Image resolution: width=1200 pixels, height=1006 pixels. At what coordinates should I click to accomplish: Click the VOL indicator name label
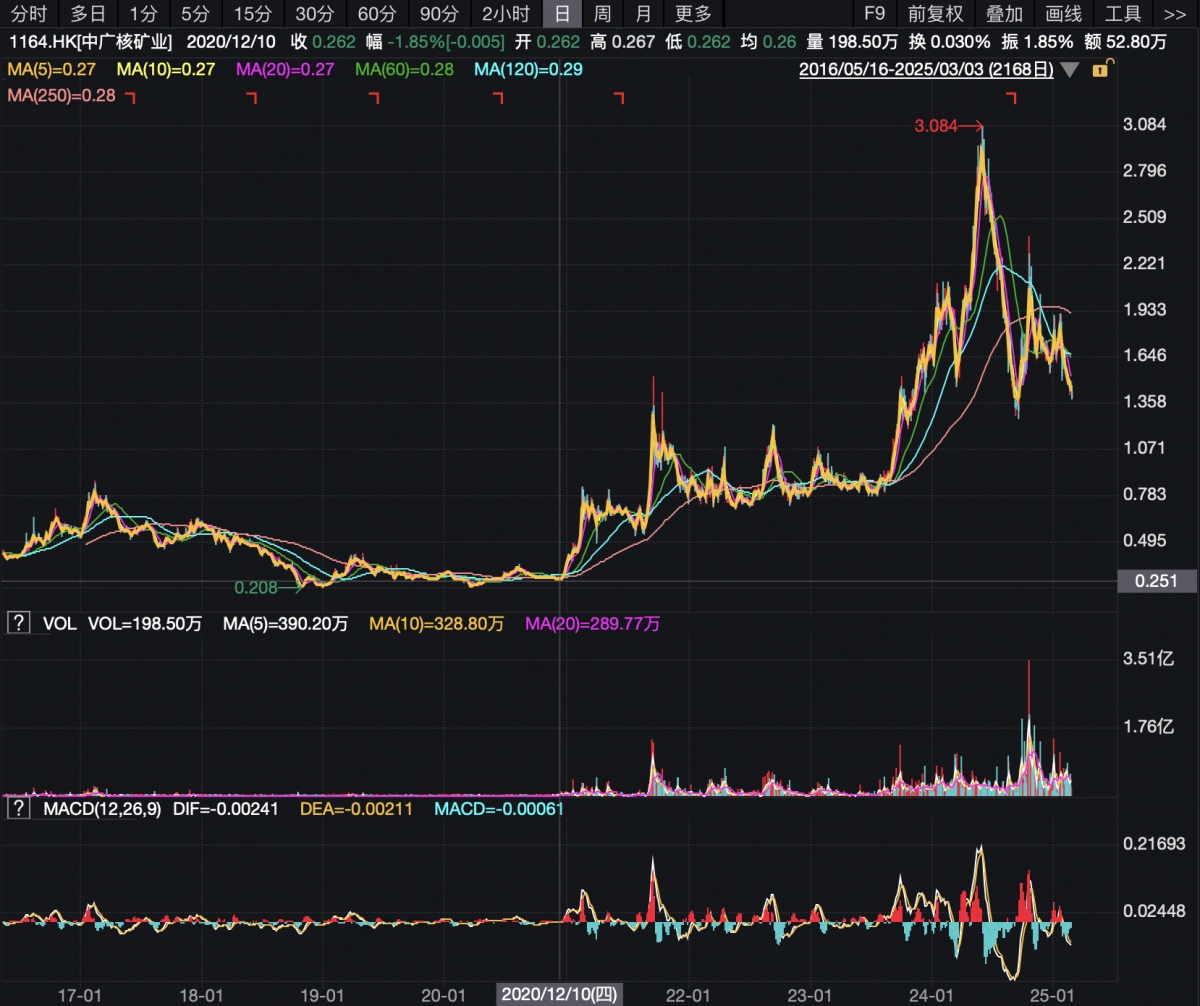(x=59, y=624)
